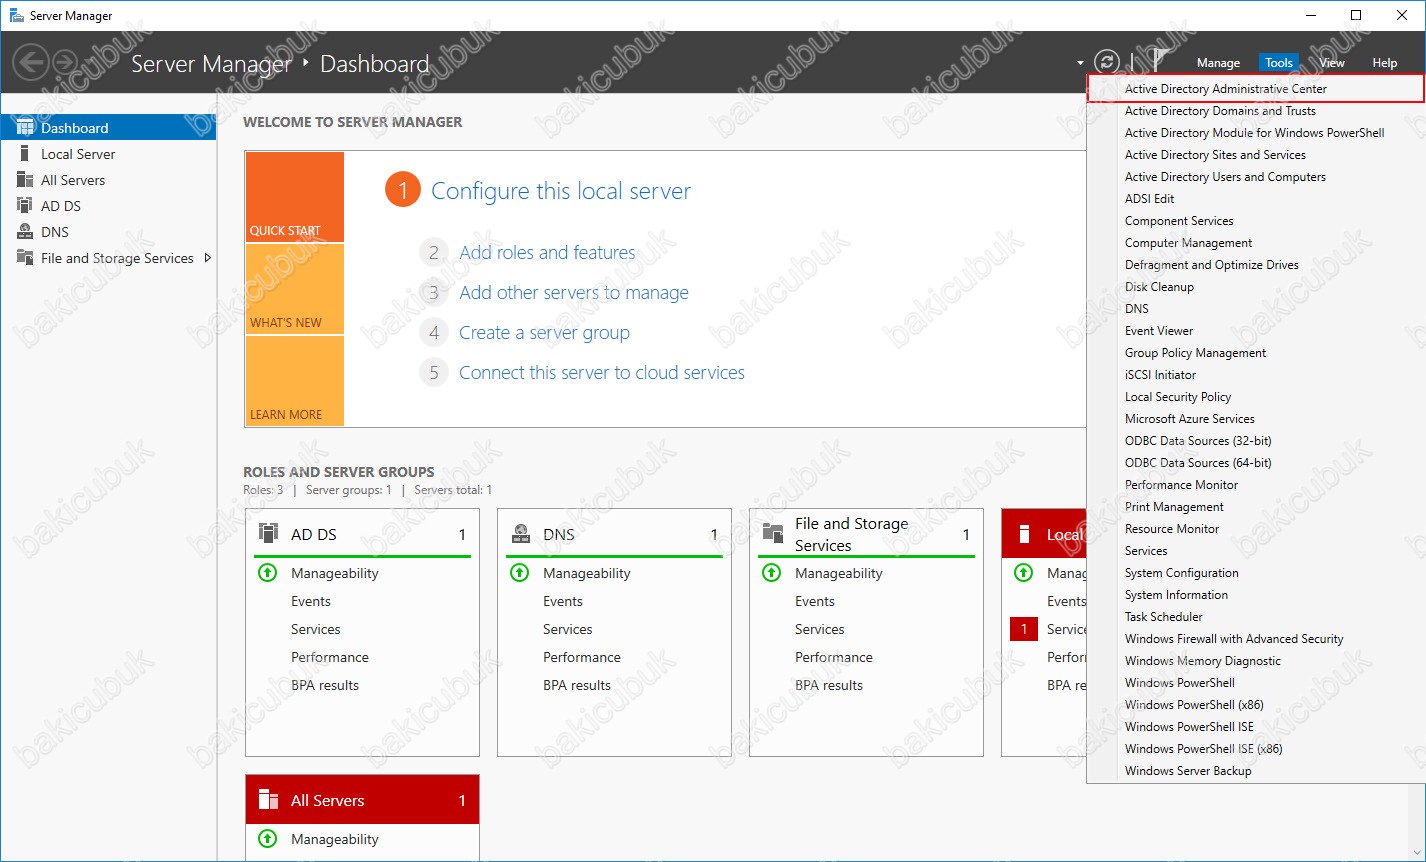Open Windows Server Backup
Viewport: 1426px width, 862px height.
(x=1188, y=771)
